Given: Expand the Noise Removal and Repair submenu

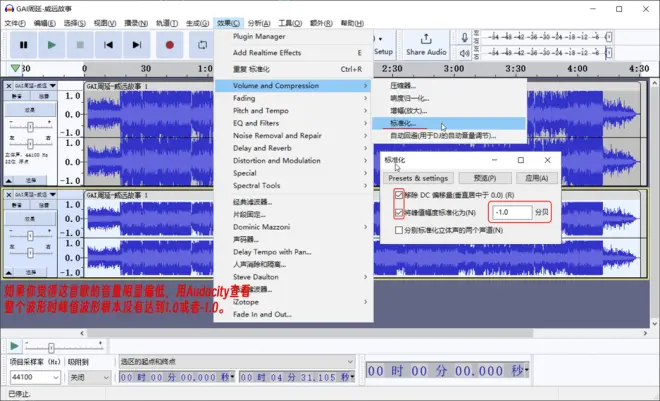Looking at the screenshot, I should [293, 135].
